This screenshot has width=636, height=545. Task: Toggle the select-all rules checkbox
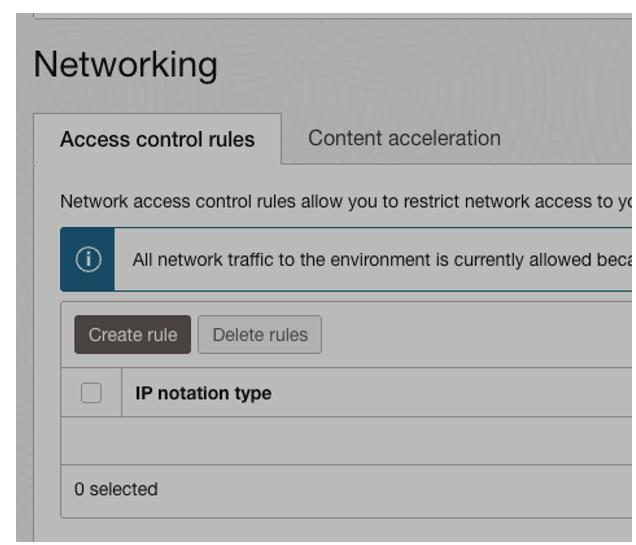click(x=91, y=393)
